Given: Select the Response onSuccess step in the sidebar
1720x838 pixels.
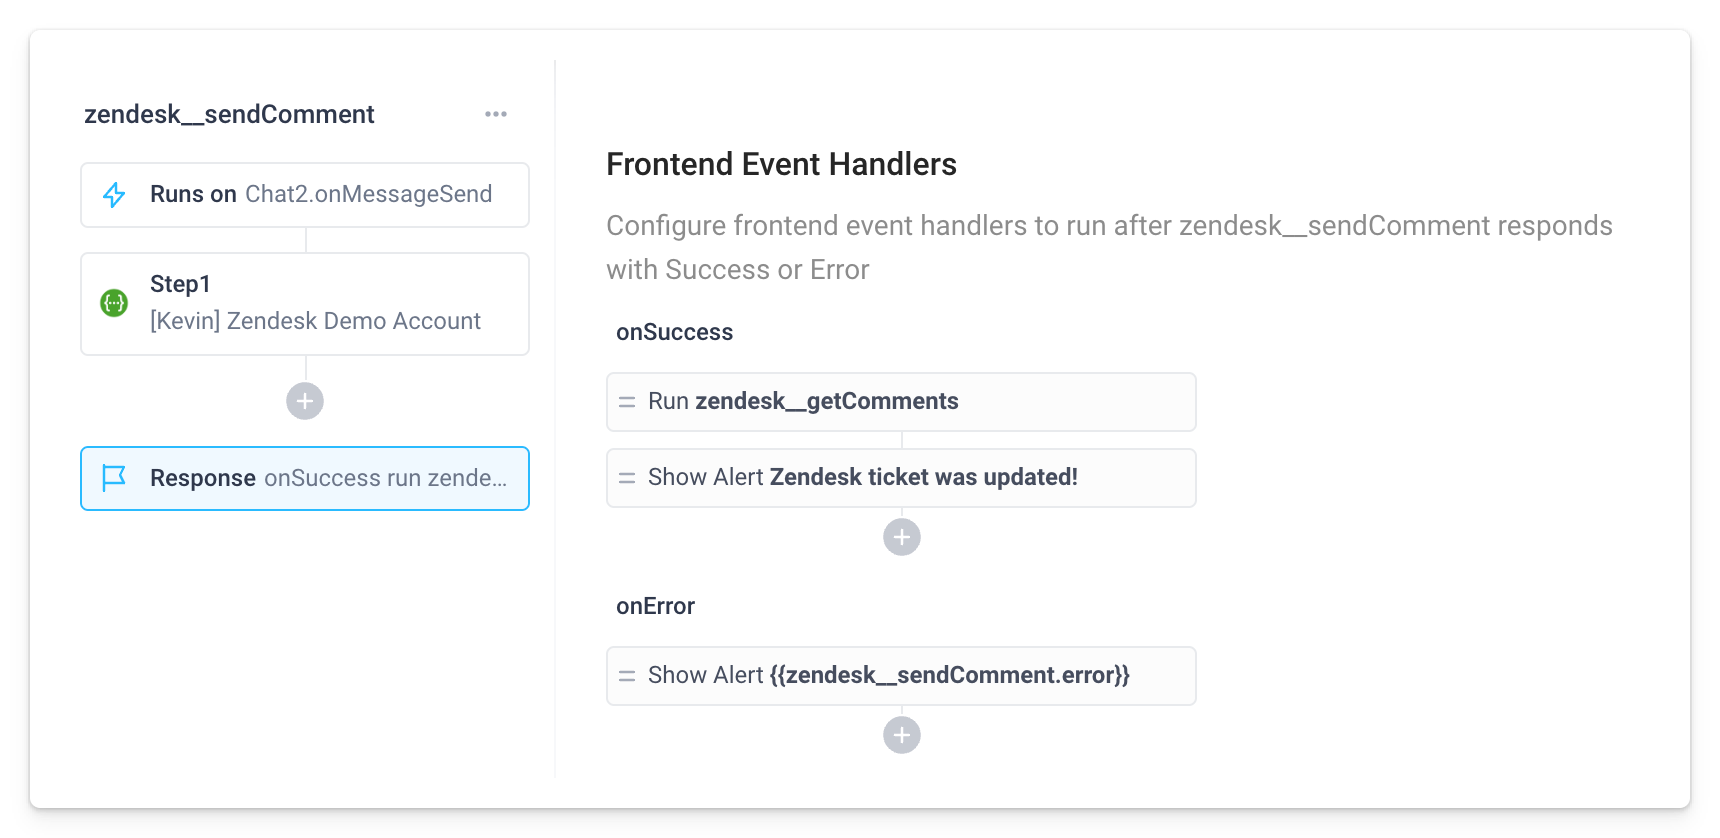Looking at the screenshot, I should pyautogui.click(x=320, y=478).
